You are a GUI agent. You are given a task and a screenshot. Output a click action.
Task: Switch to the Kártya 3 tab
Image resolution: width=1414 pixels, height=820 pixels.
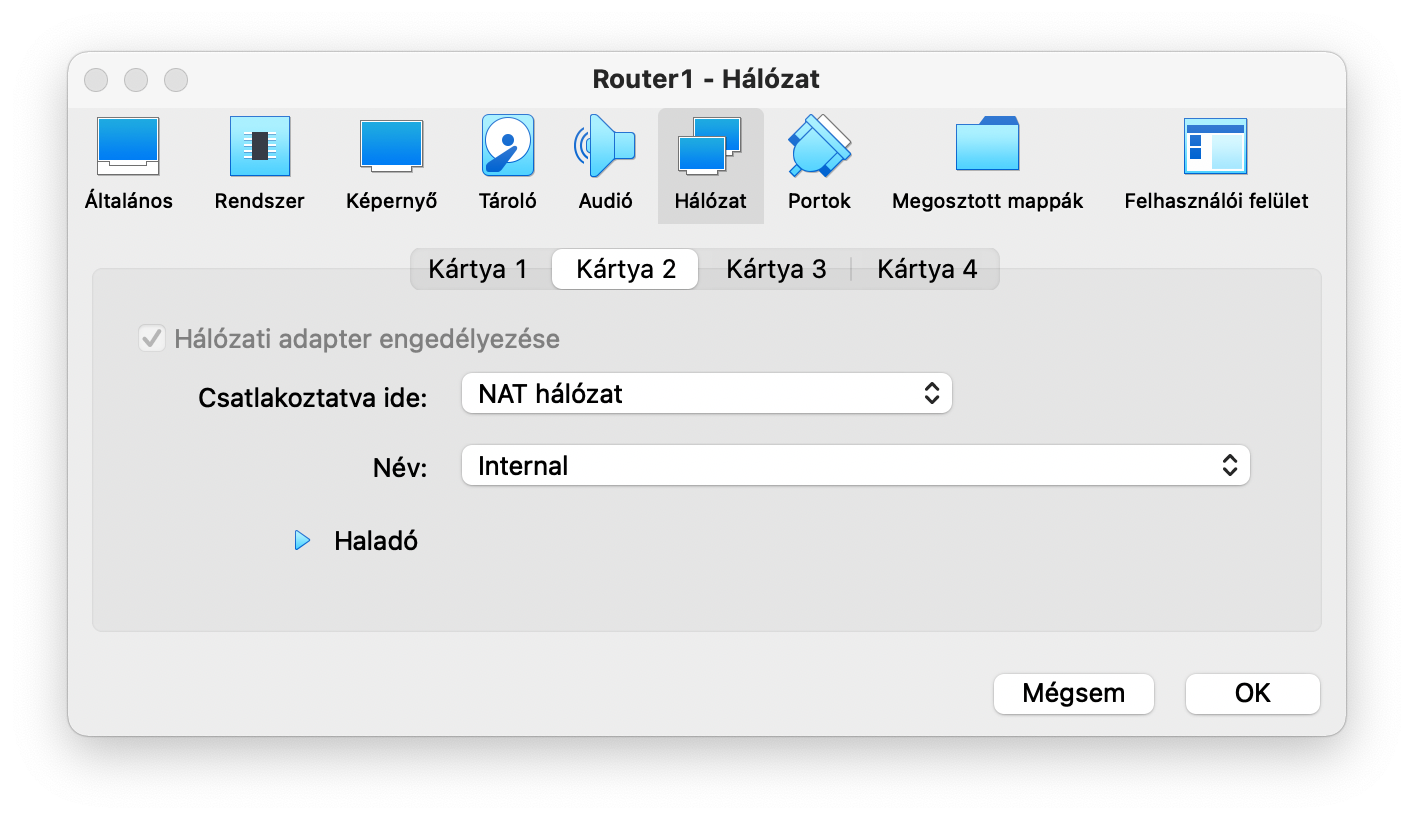pyautogui.click(x=776, y=269)
